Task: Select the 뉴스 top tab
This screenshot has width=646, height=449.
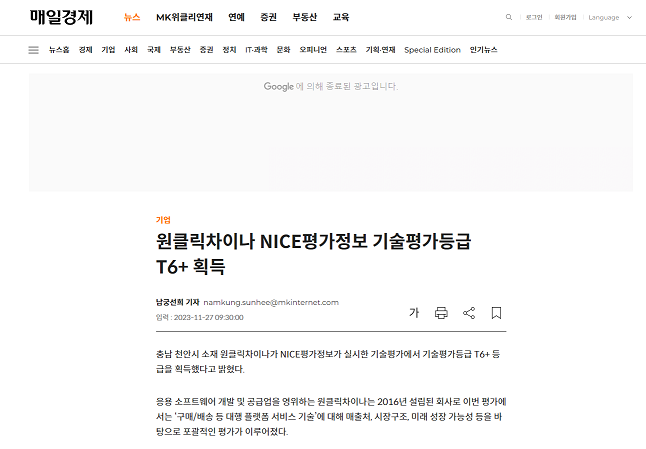Action: 132,17
